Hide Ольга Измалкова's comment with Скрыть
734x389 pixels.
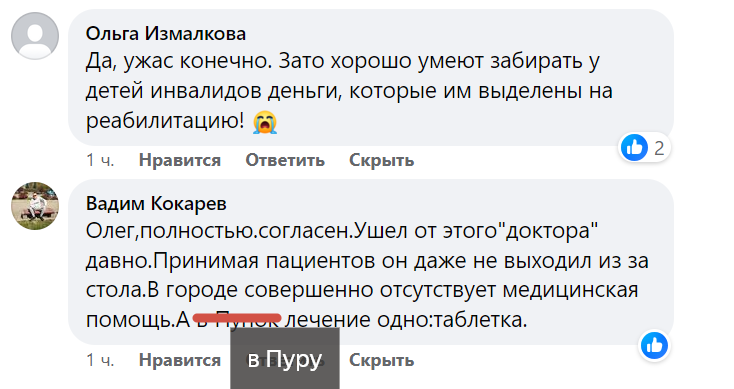[x=382, y=160]
